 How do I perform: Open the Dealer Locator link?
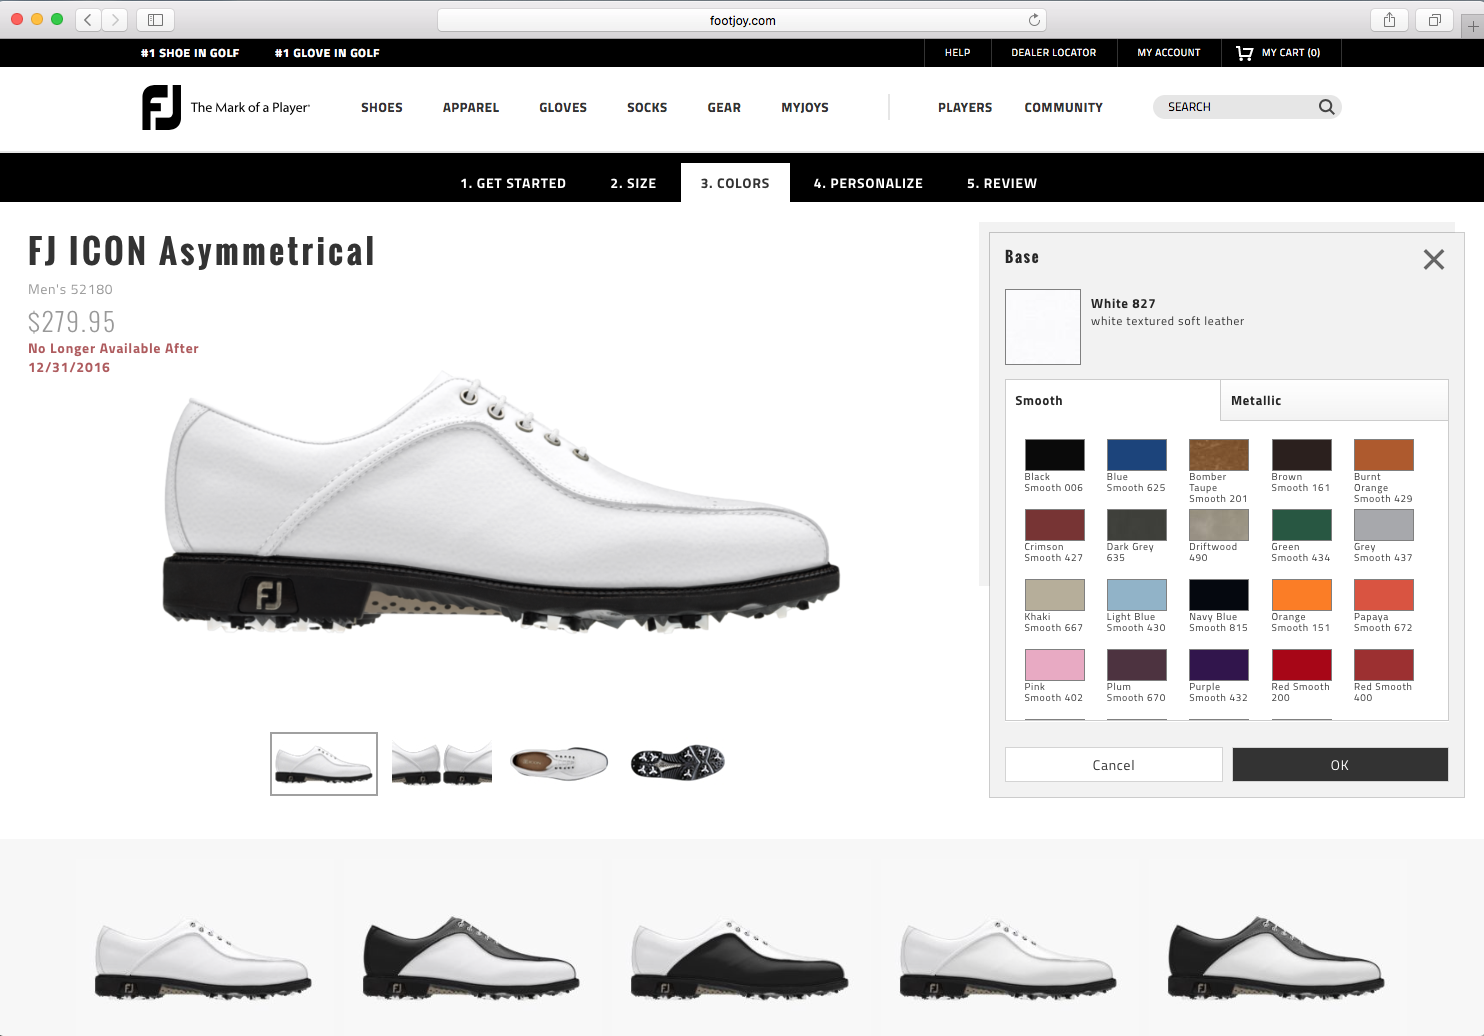(1053, 53)
